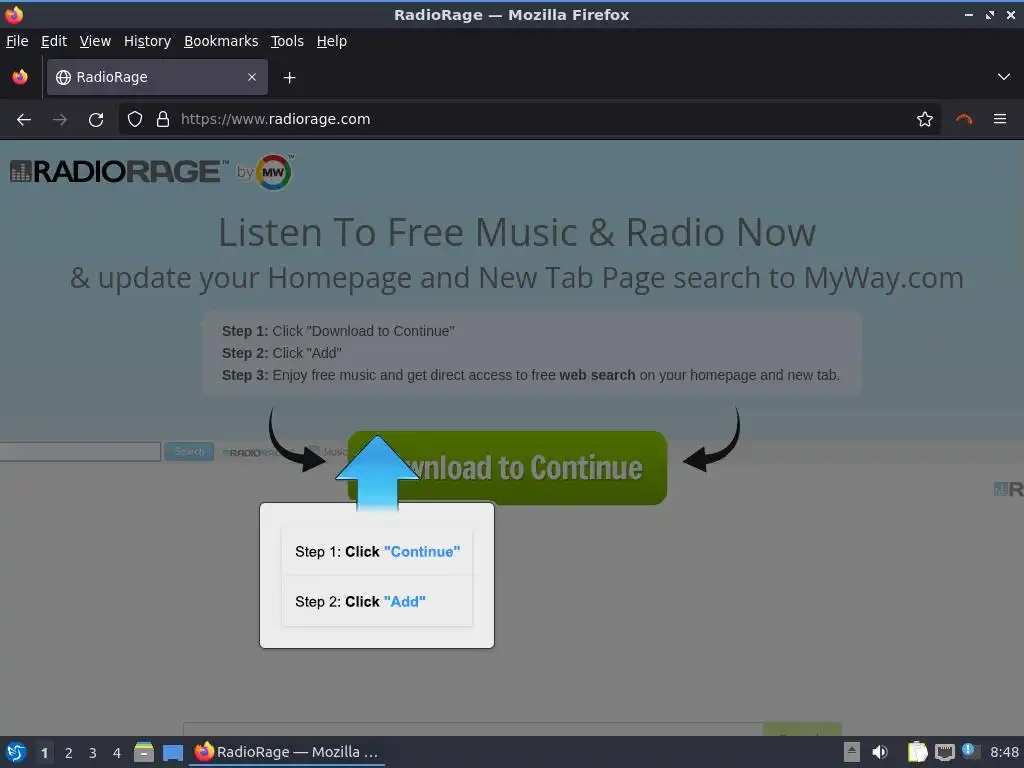Open the Edit menu
1024x768 pixels.
pyautogui.click(x=54, y=41)
